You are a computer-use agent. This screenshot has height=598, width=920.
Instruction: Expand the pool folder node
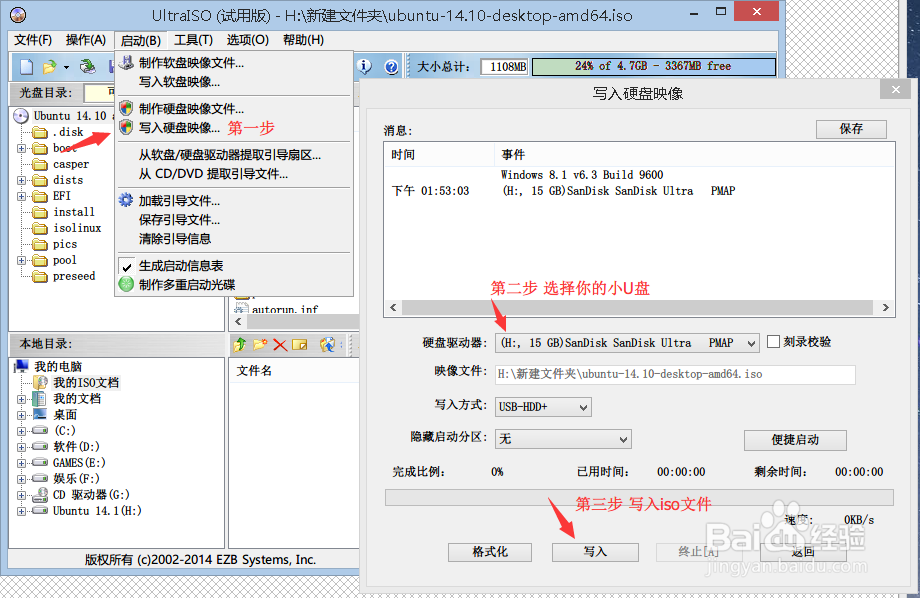22,261
